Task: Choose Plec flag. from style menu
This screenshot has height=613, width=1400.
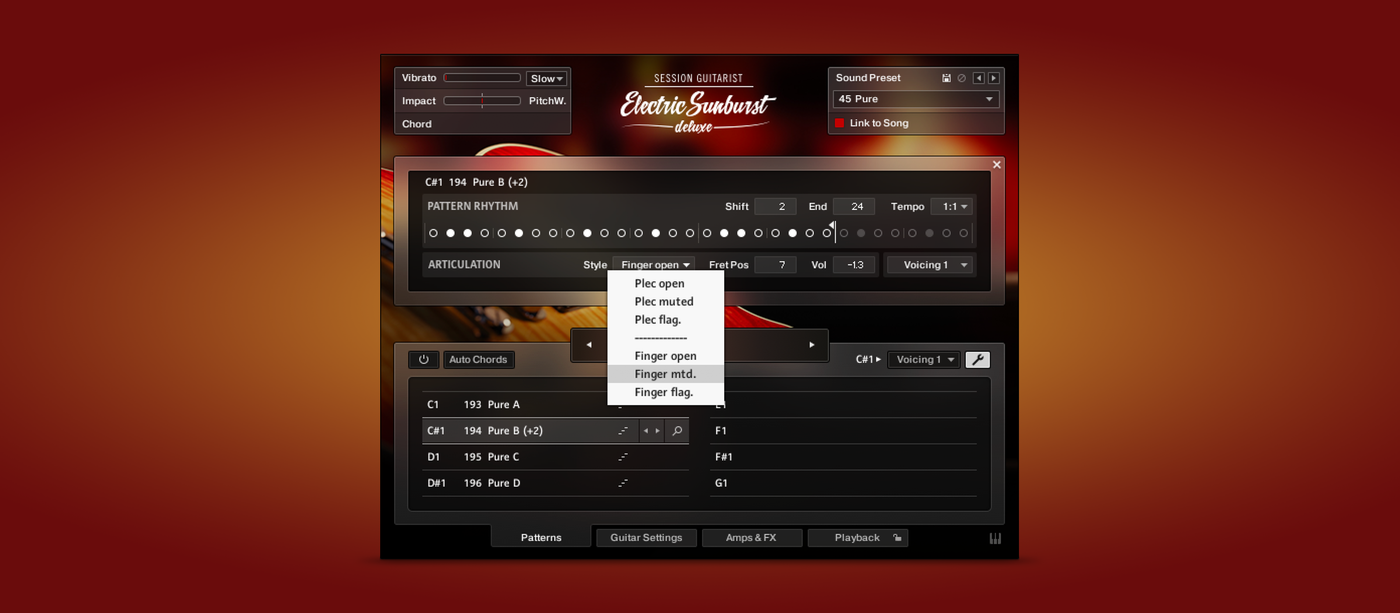Action: [665, 319]
